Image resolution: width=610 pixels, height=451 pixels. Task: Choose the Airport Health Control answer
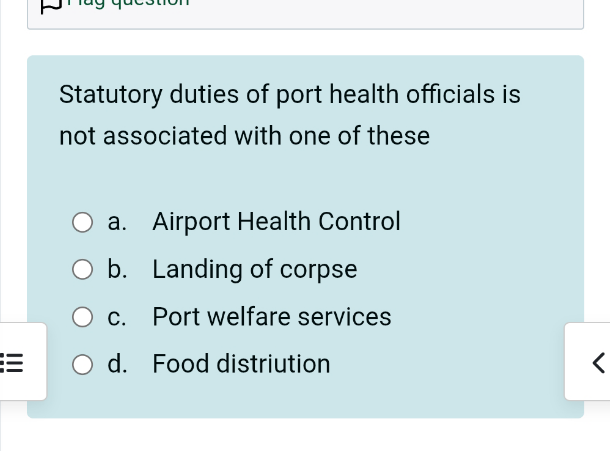point(276,222)
